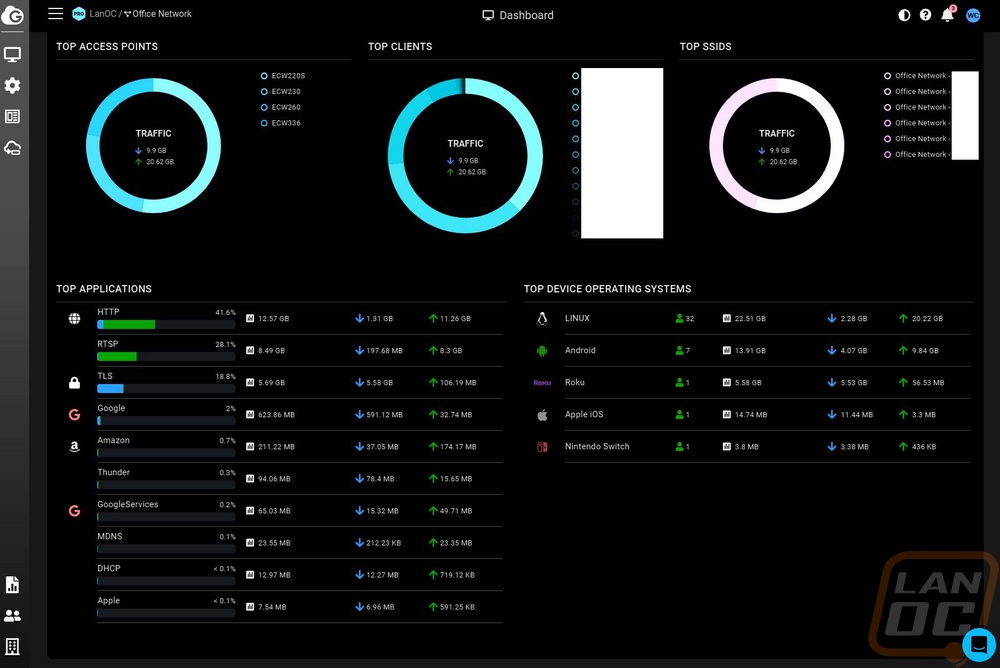Click the Google application icon
1000x668 pixels.
75,415
